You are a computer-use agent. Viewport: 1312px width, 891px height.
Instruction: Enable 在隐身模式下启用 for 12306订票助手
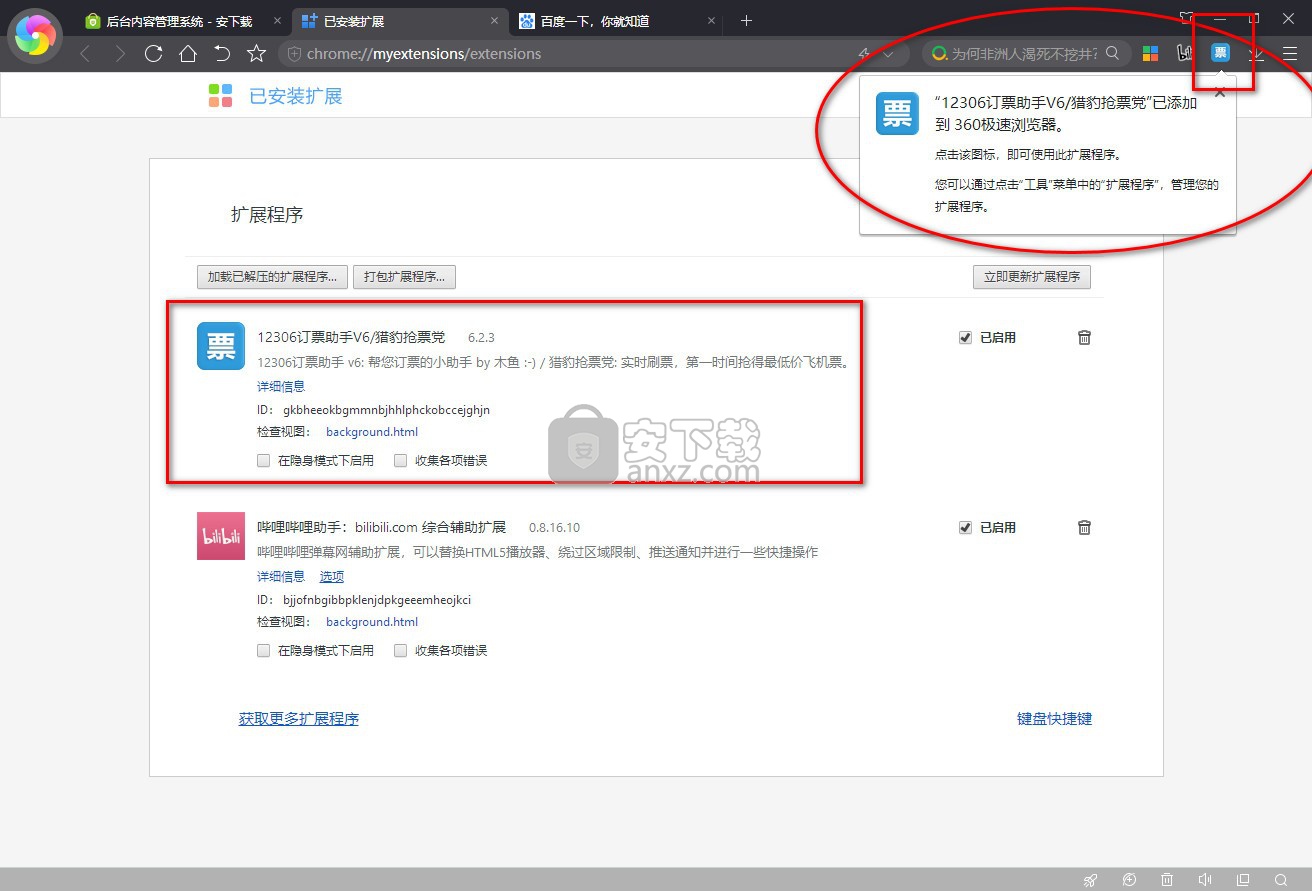[x=264, y=461]
